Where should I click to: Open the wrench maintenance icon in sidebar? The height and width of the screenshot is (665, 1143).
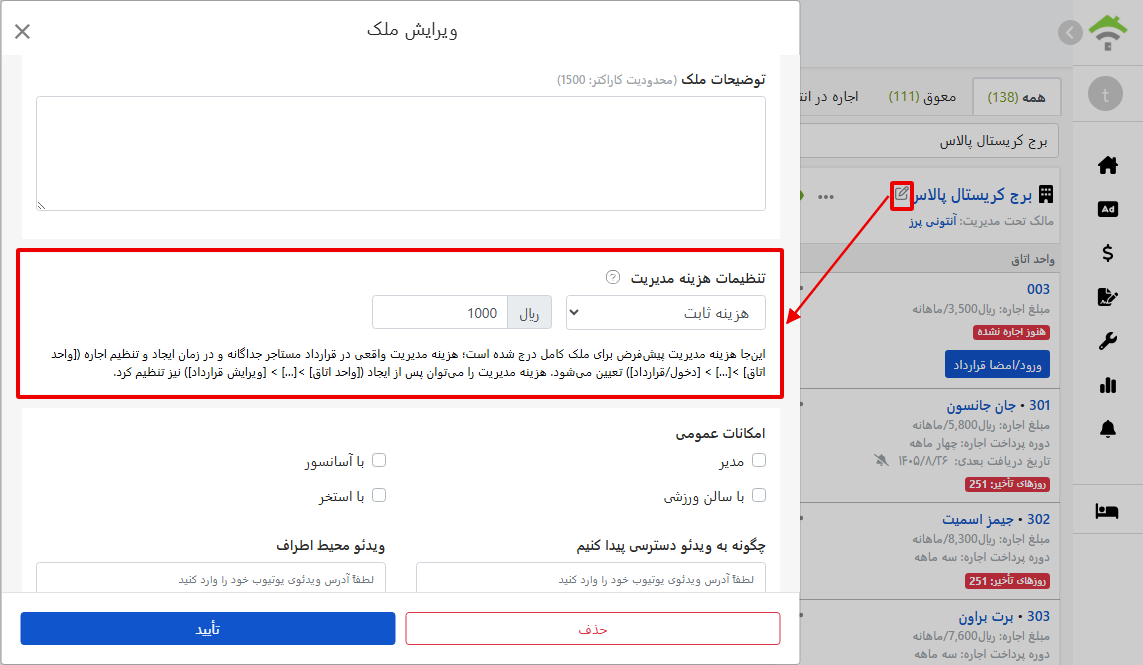tap(1107, 341)
